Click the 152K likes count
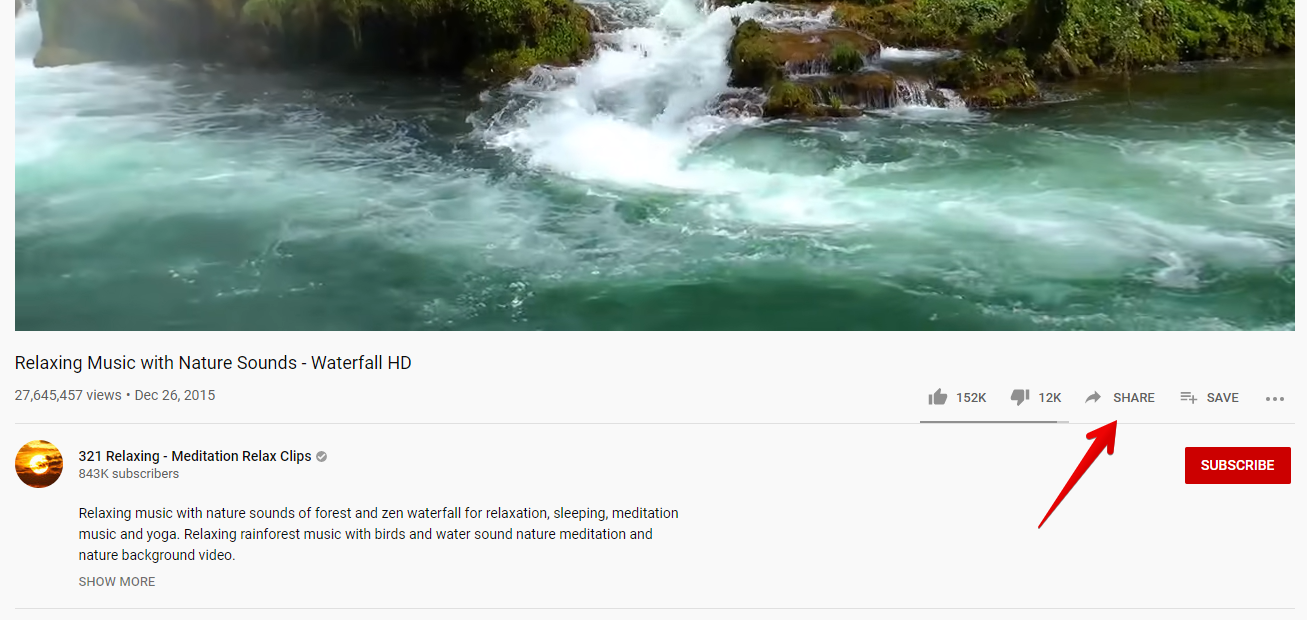Viewport: 1307px width, 620px height. point(971,397)
